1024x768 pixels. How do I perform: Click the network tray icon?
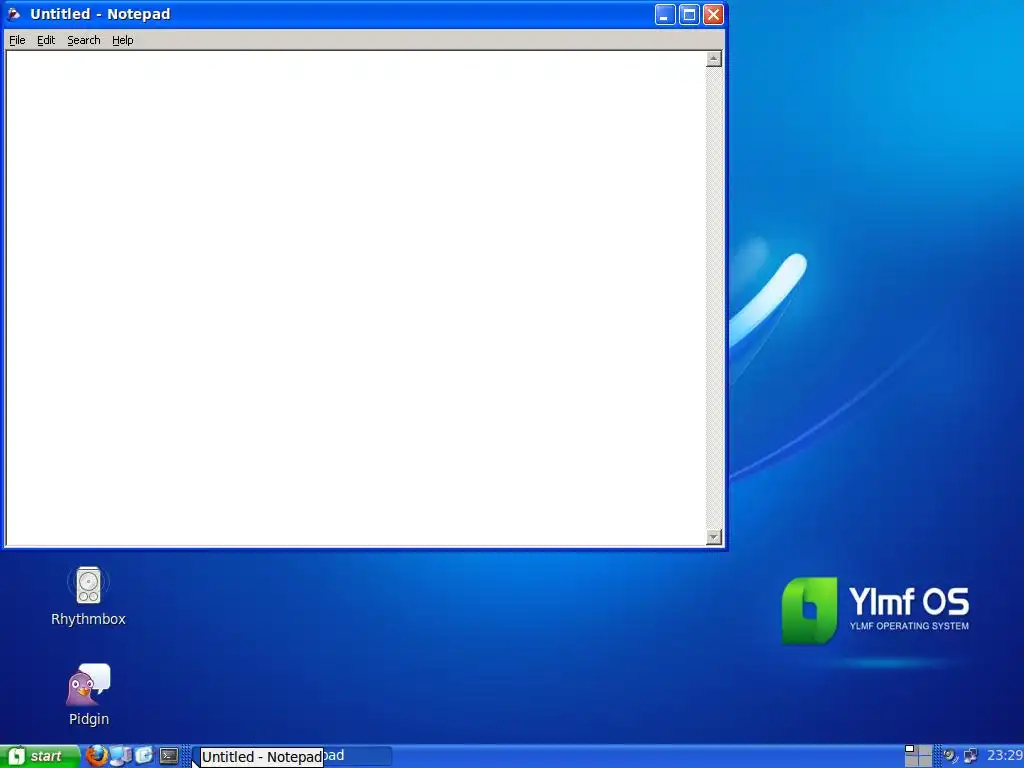(971, 756)
